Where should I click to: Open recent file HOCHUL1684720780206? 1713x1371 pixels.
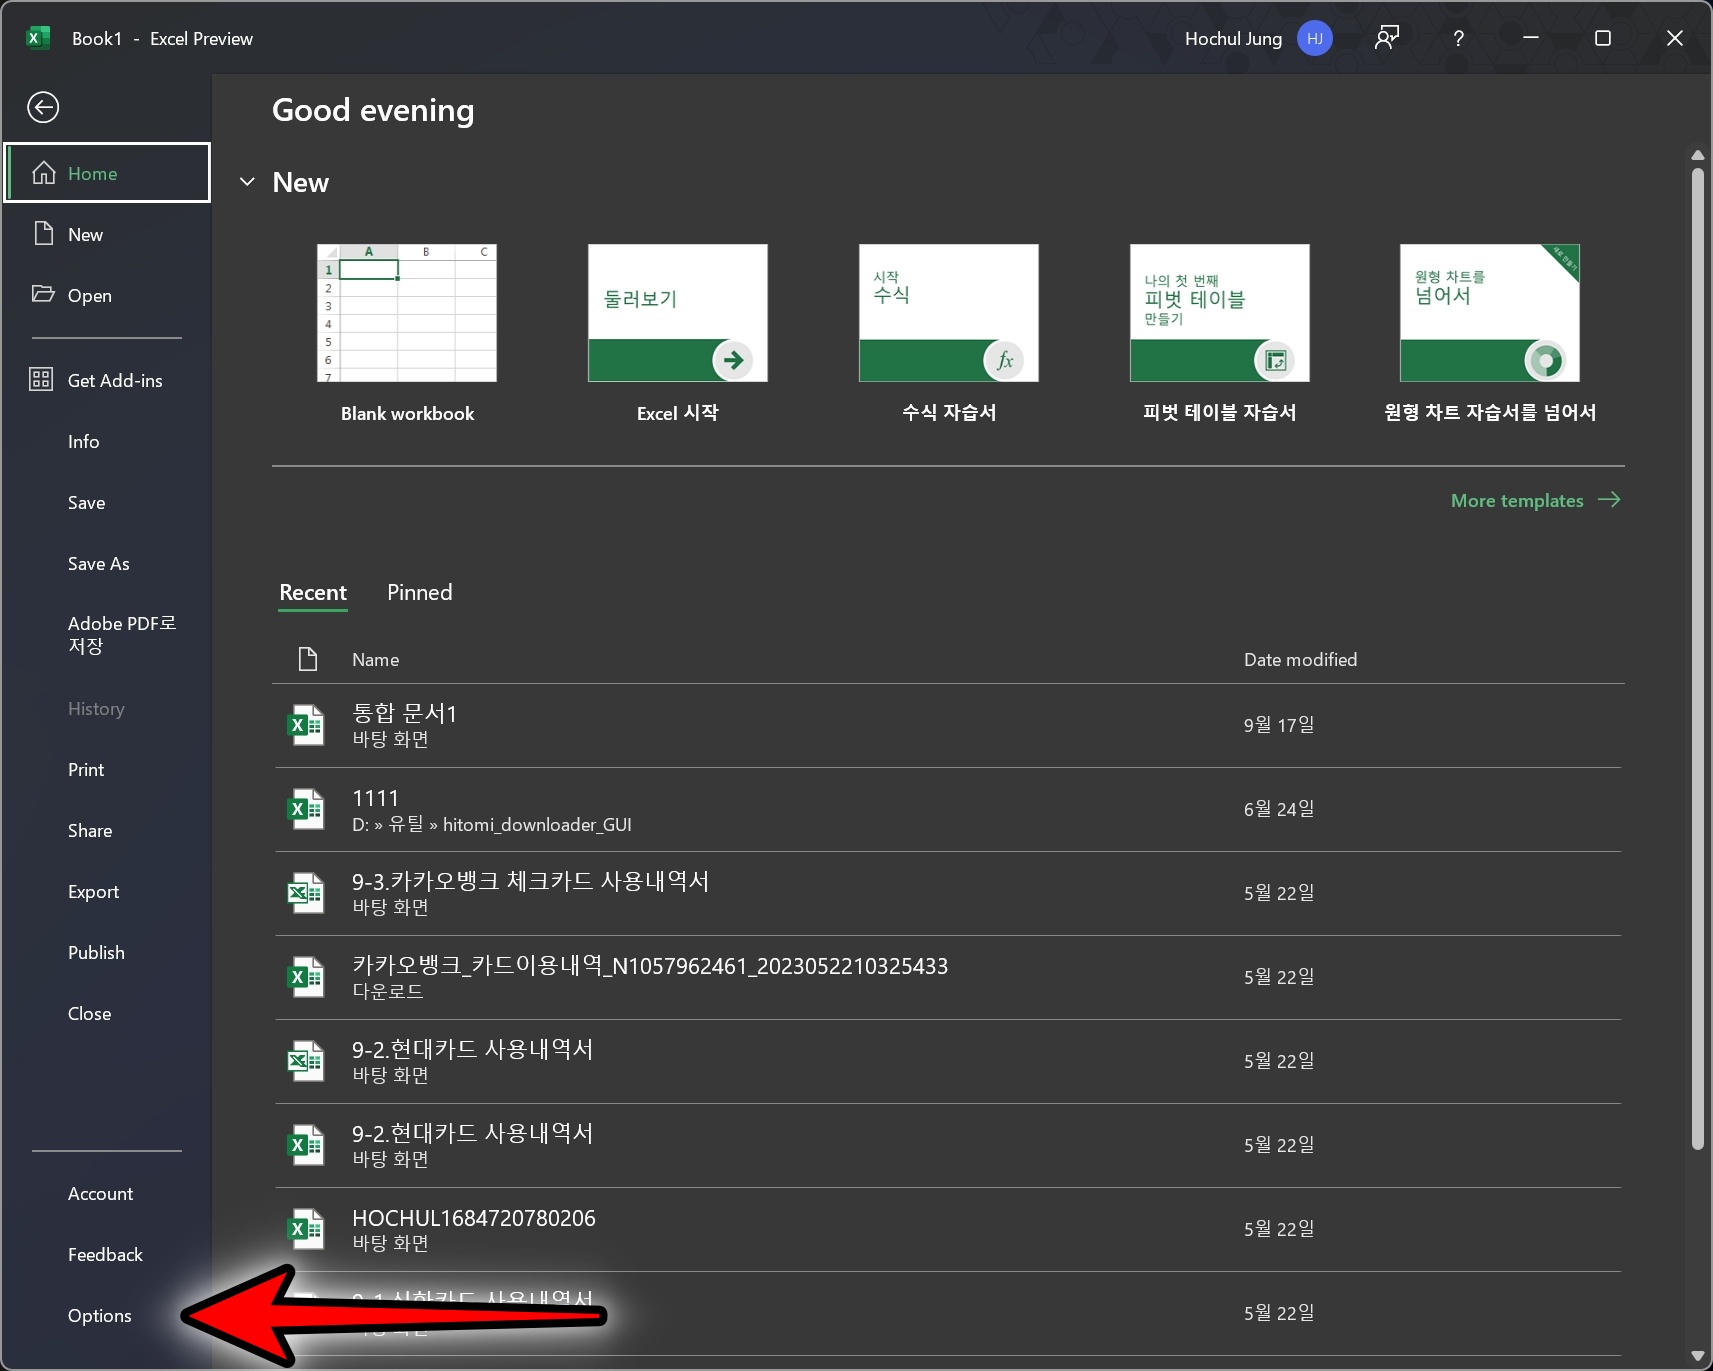948,1229
